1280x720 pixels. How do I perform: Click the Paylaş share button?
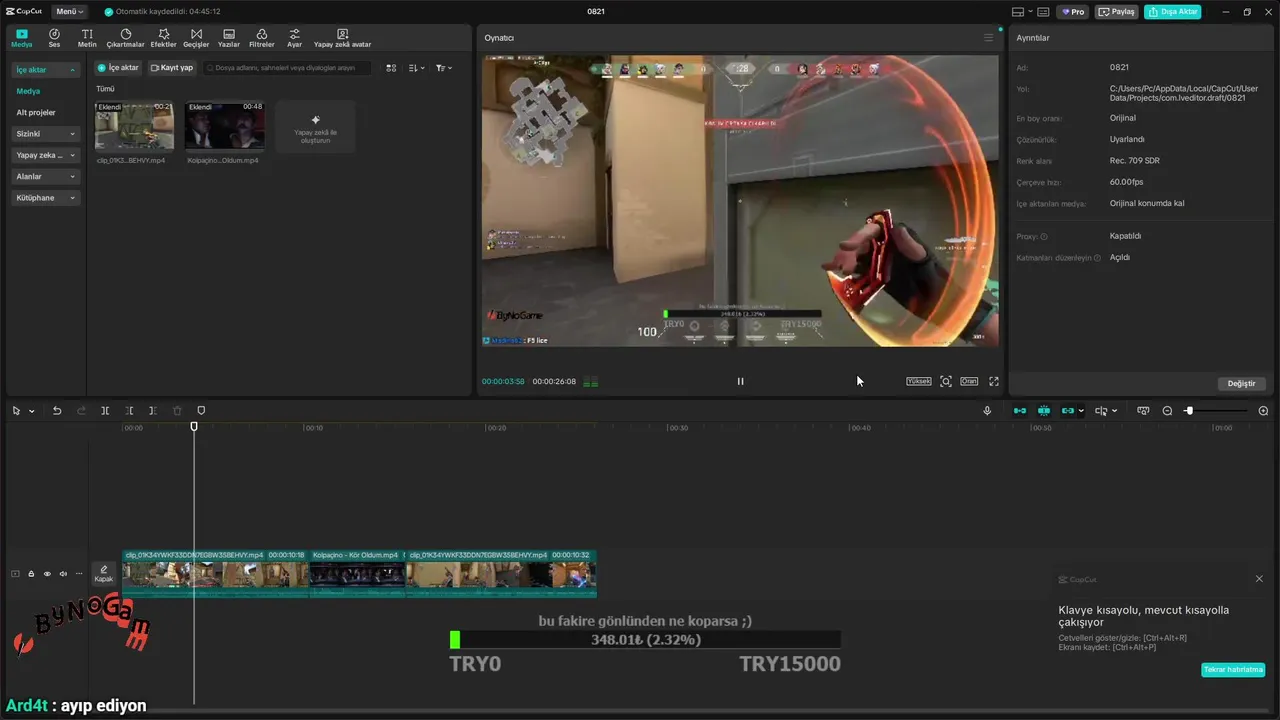coord(1117,12)
